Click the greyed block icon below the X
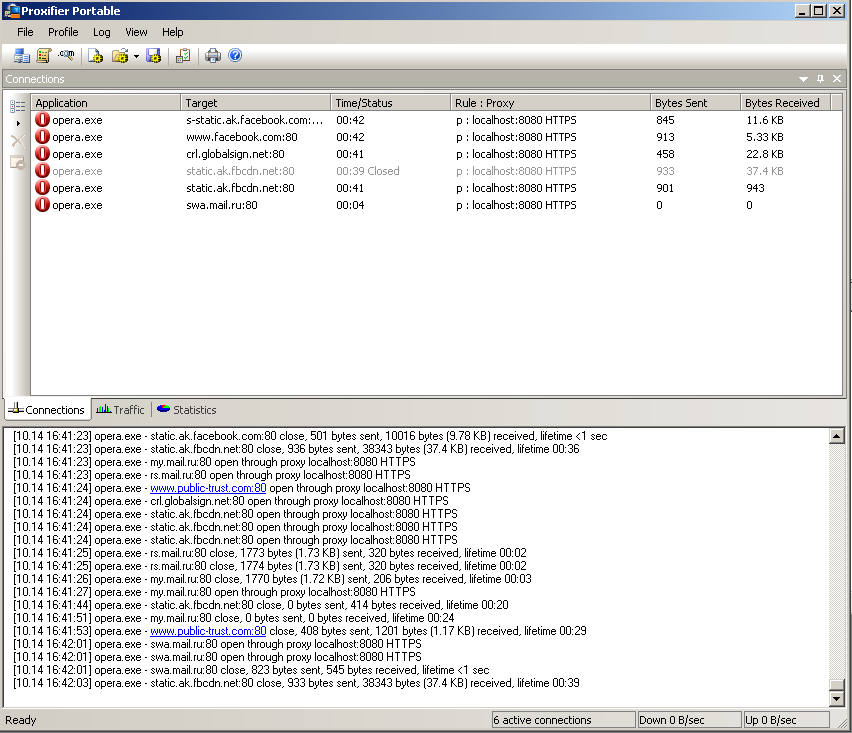852x733 pixels. point(17,162)
